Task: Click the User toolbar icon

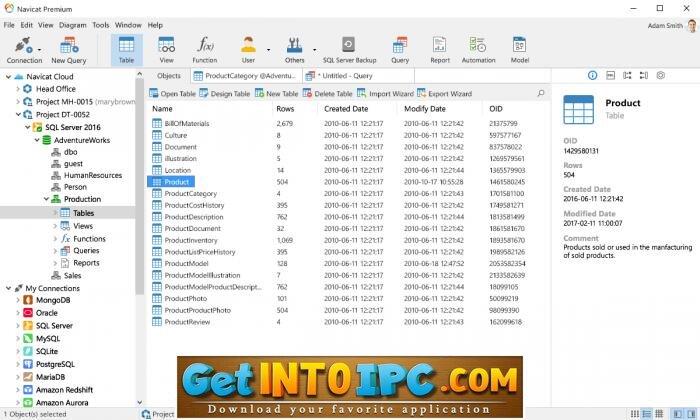Action: (x=248, y=50)
